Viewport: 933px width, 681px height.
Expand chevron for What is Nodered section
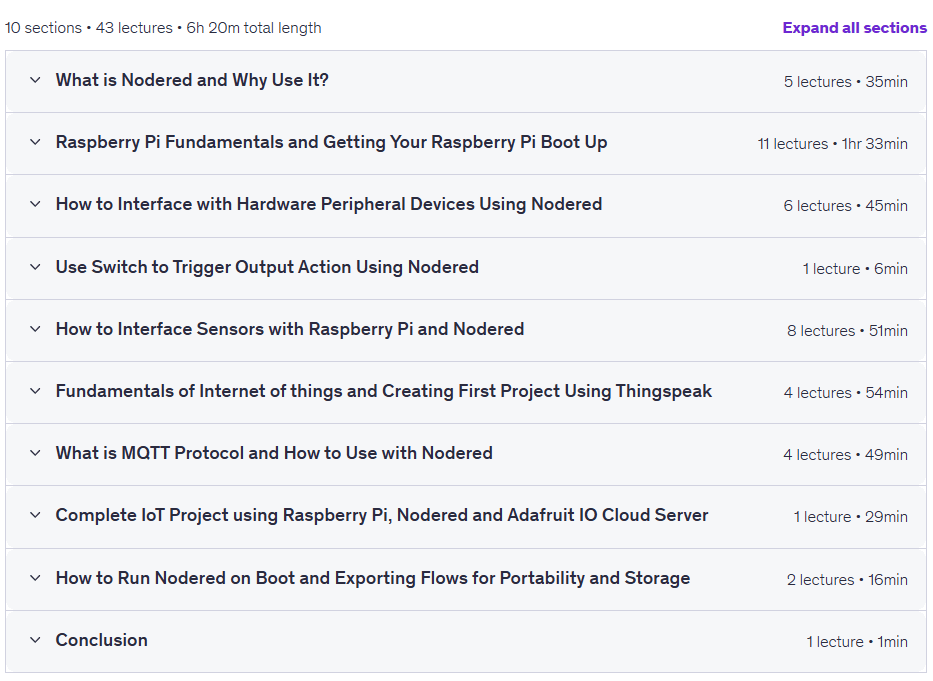(x=35, y=80)
